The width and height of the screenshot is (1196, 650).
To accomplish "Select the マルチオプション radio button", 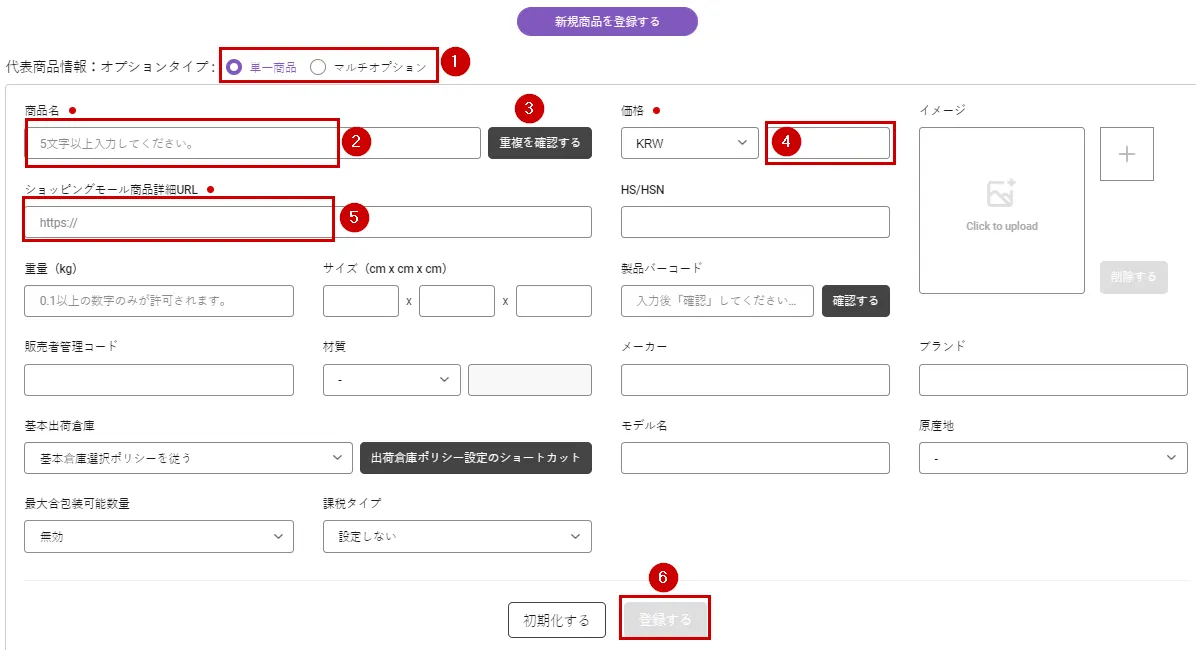I will pyautogui.click(x=318, y=67).
